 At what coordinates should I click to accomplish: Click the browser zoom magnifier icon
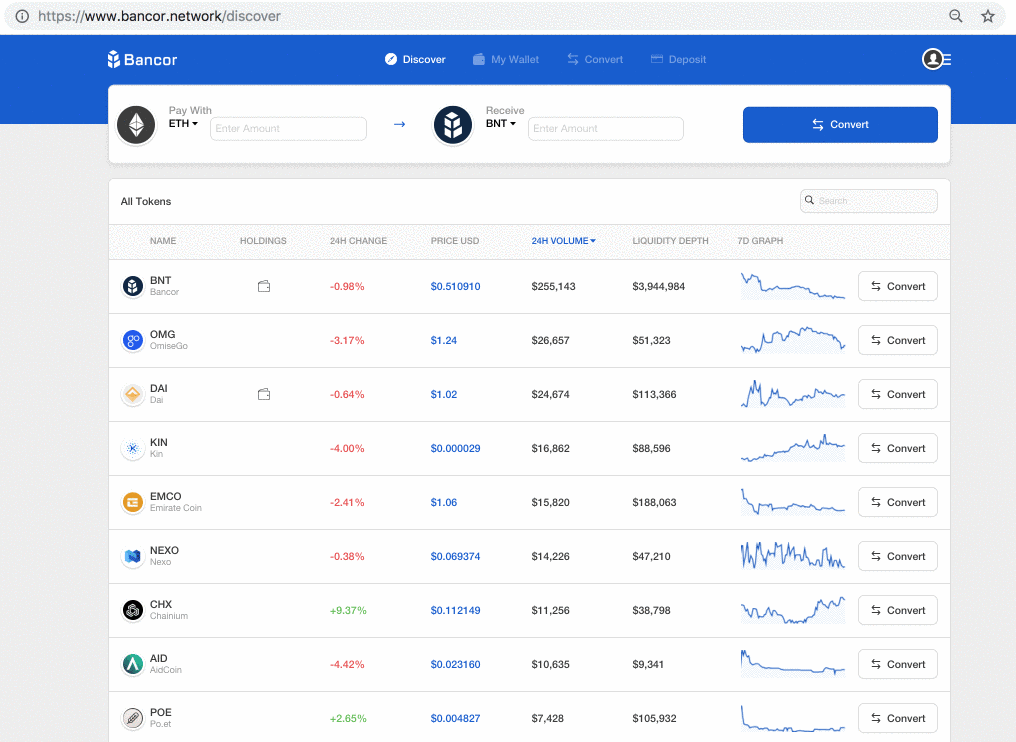956,16
